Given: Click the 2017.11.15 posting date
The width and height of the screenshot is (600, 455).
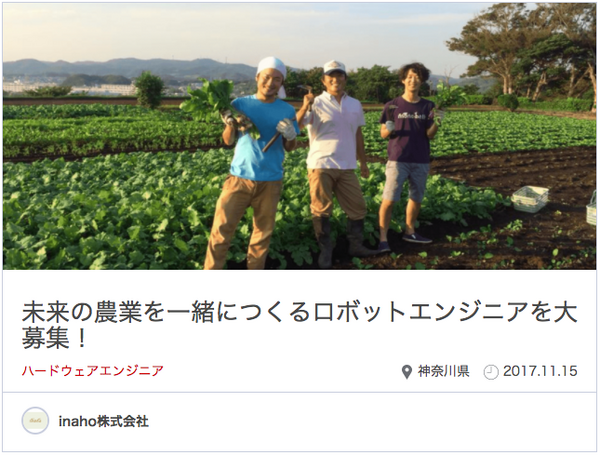Looking at the screenshot, I should pyautogui.click(x=540, y=372).
